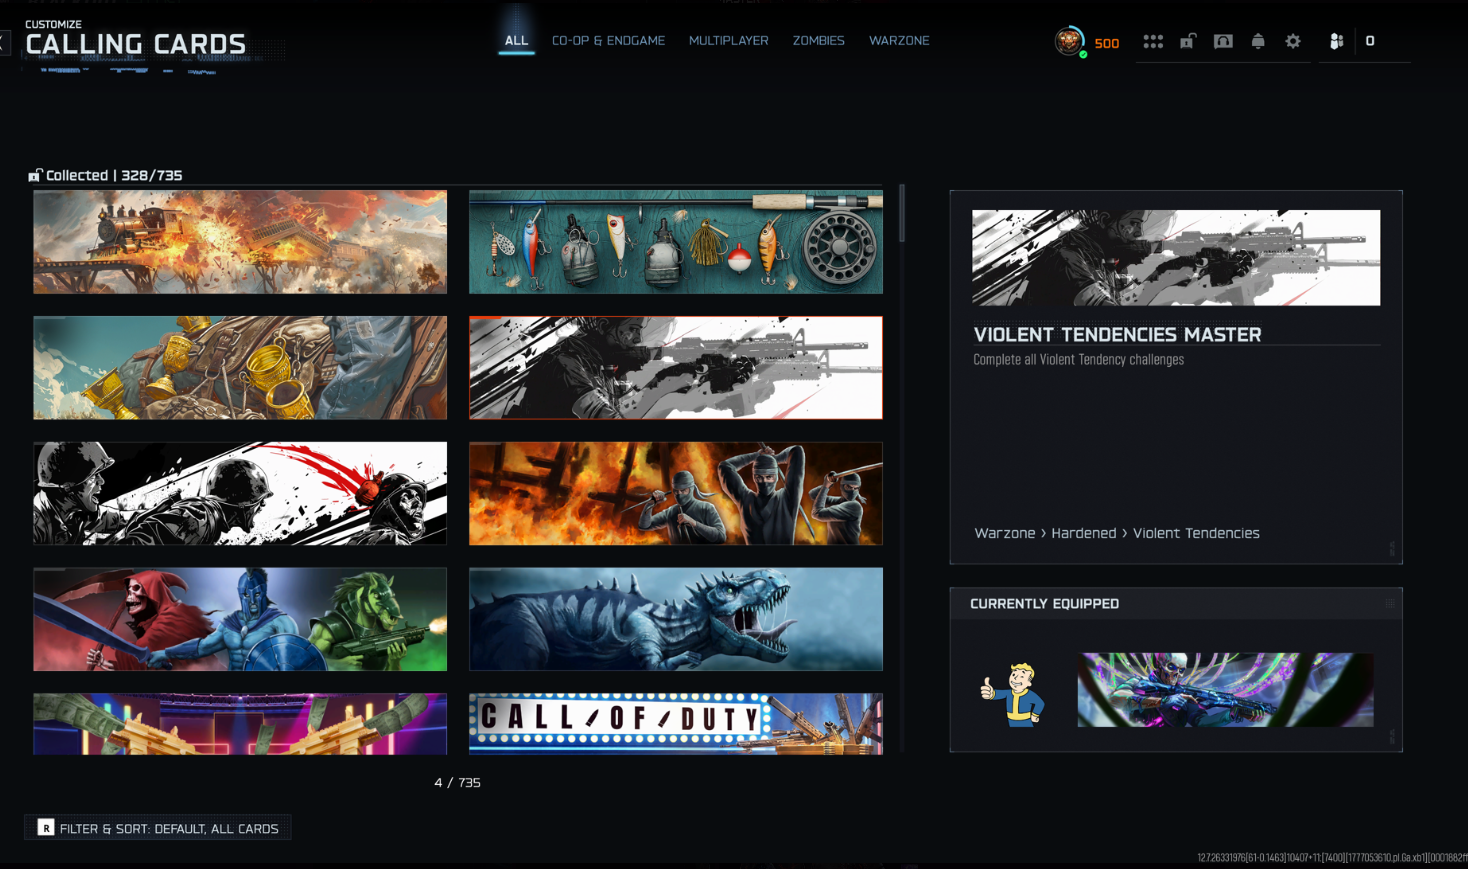Open Filter & Sort: Default, All Cards

[158, 827]
